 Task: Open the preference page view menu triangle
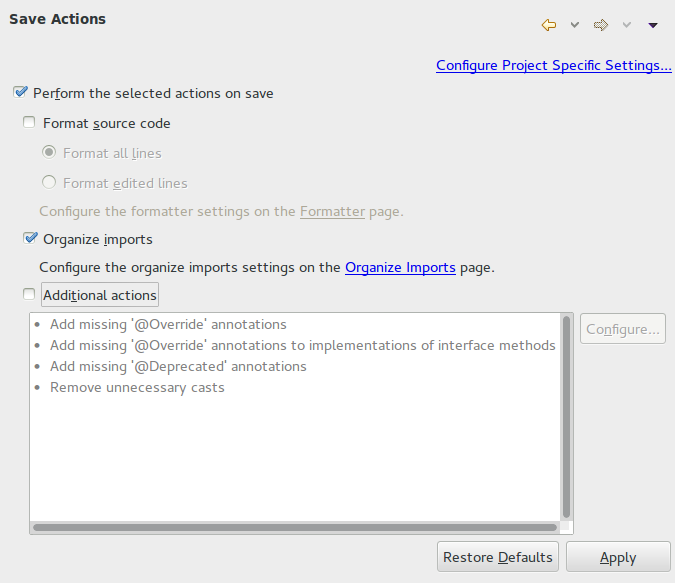click(x=653, y=25)
